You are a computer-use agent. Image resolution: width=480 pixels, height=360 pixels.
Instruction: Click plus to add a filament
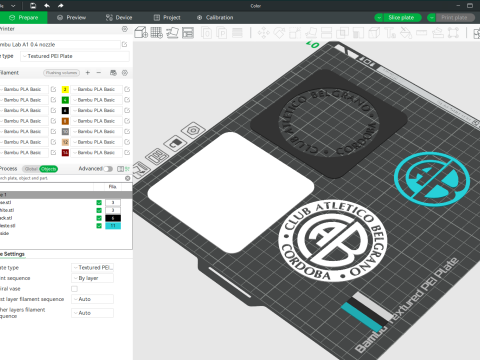pyautogui.click(x=88, y=72)
